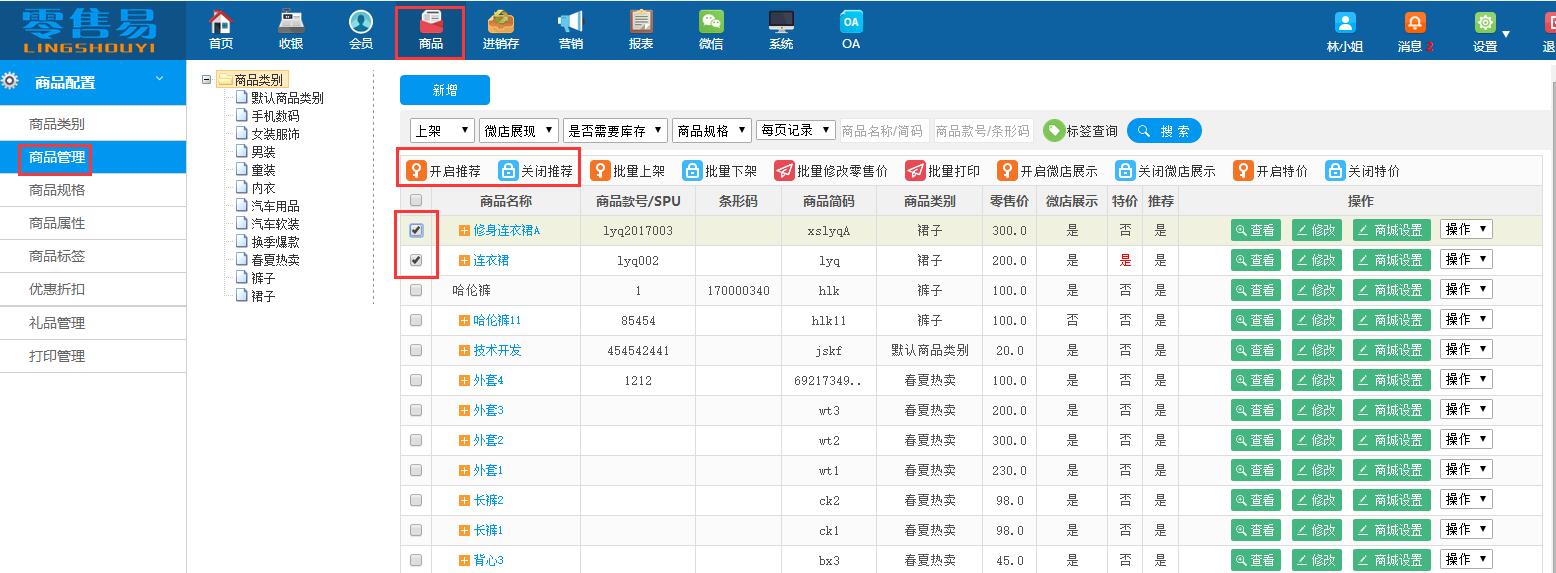Select 女装服饰 in the category tree

click(x=275, y=134)
